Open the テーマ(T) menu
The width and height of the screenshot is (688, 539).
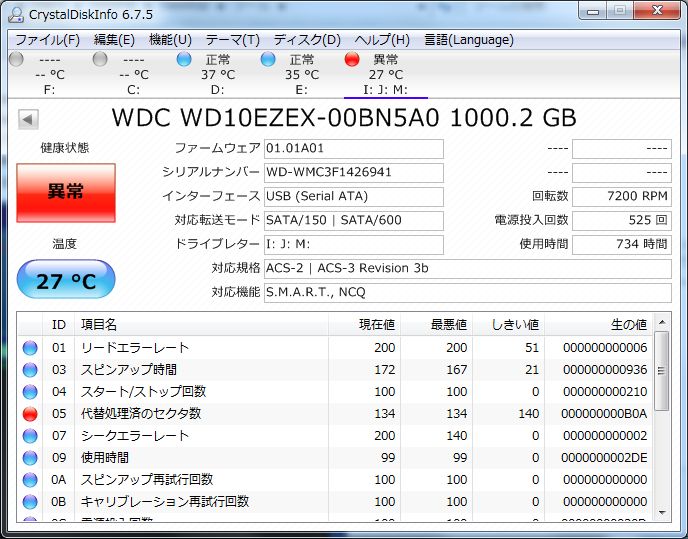click(233, 40)
